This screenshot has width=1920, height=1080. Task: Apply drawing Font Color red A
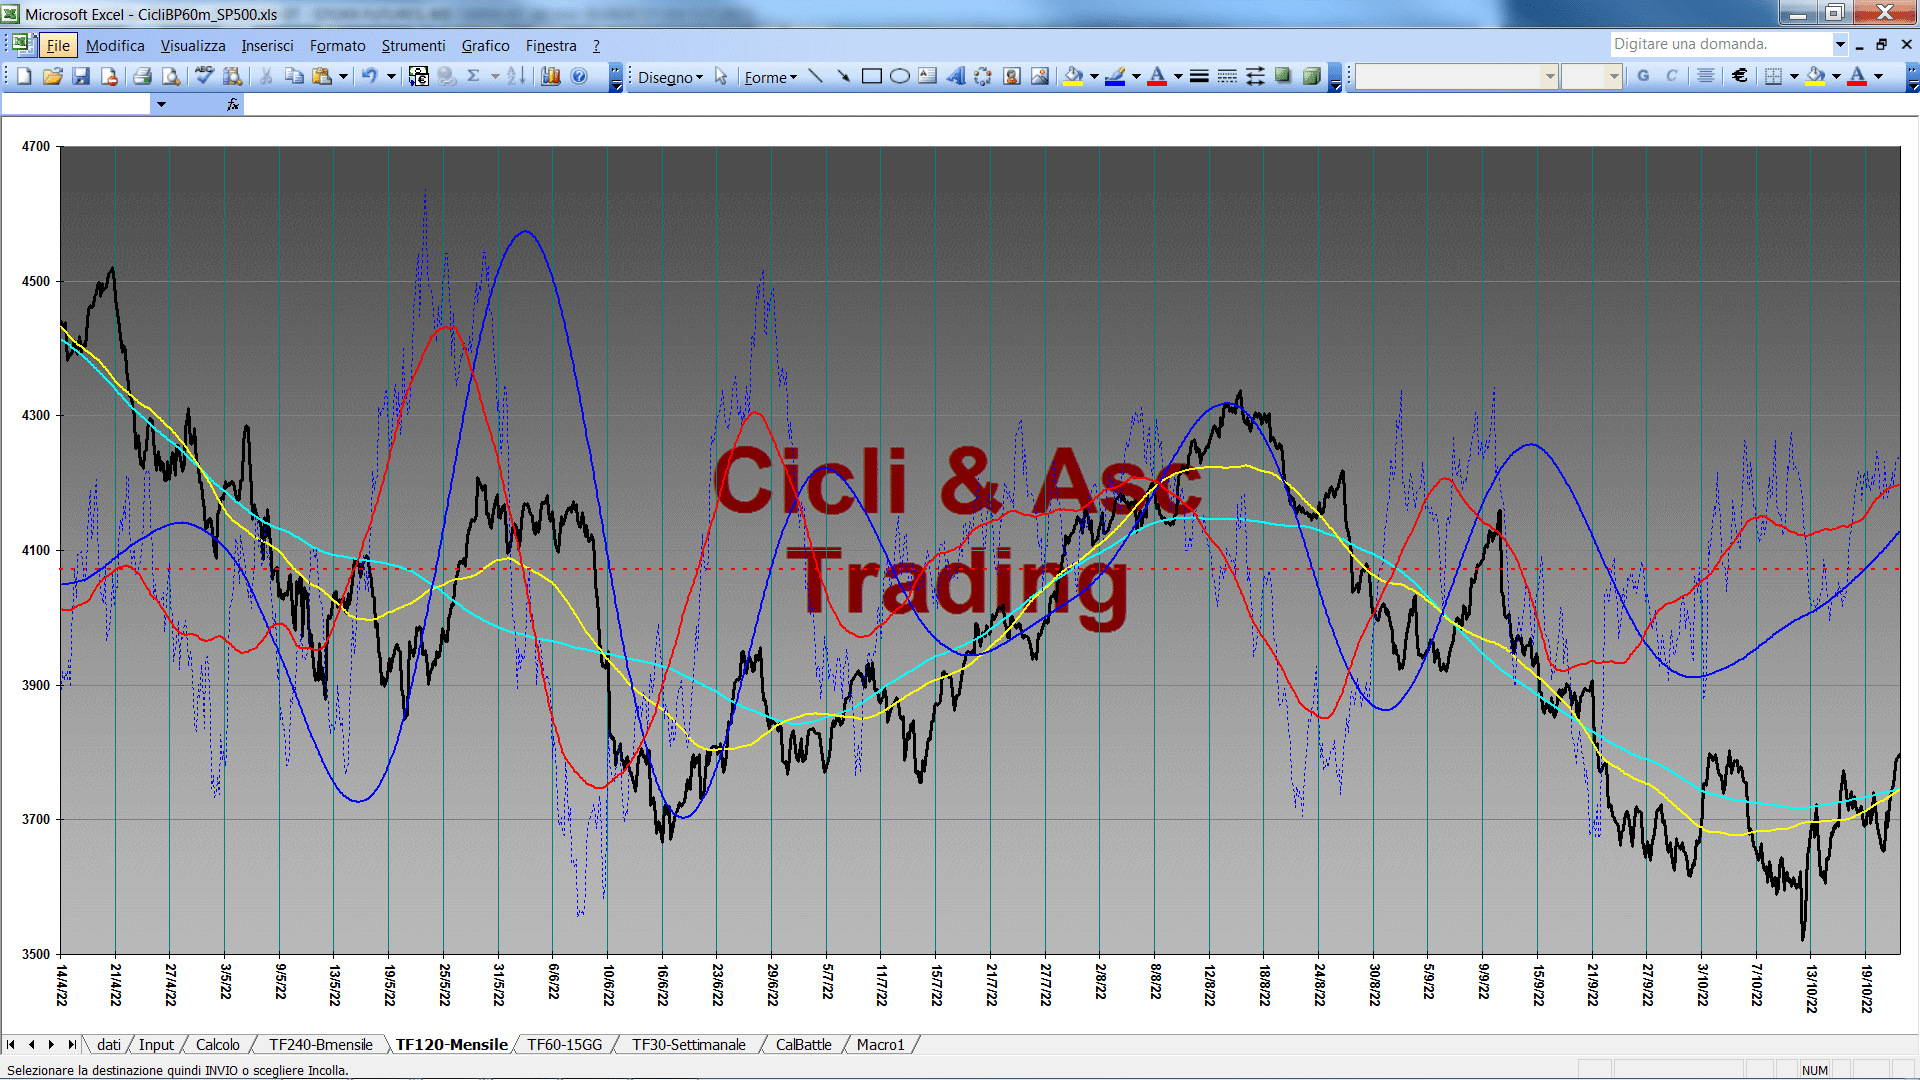[x=1157, y=76]
